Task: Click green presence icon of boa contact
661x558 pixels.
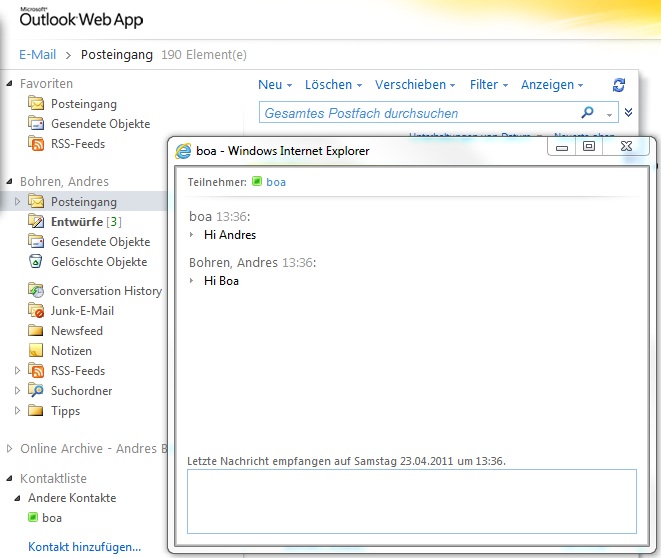Action: point(33,517)
